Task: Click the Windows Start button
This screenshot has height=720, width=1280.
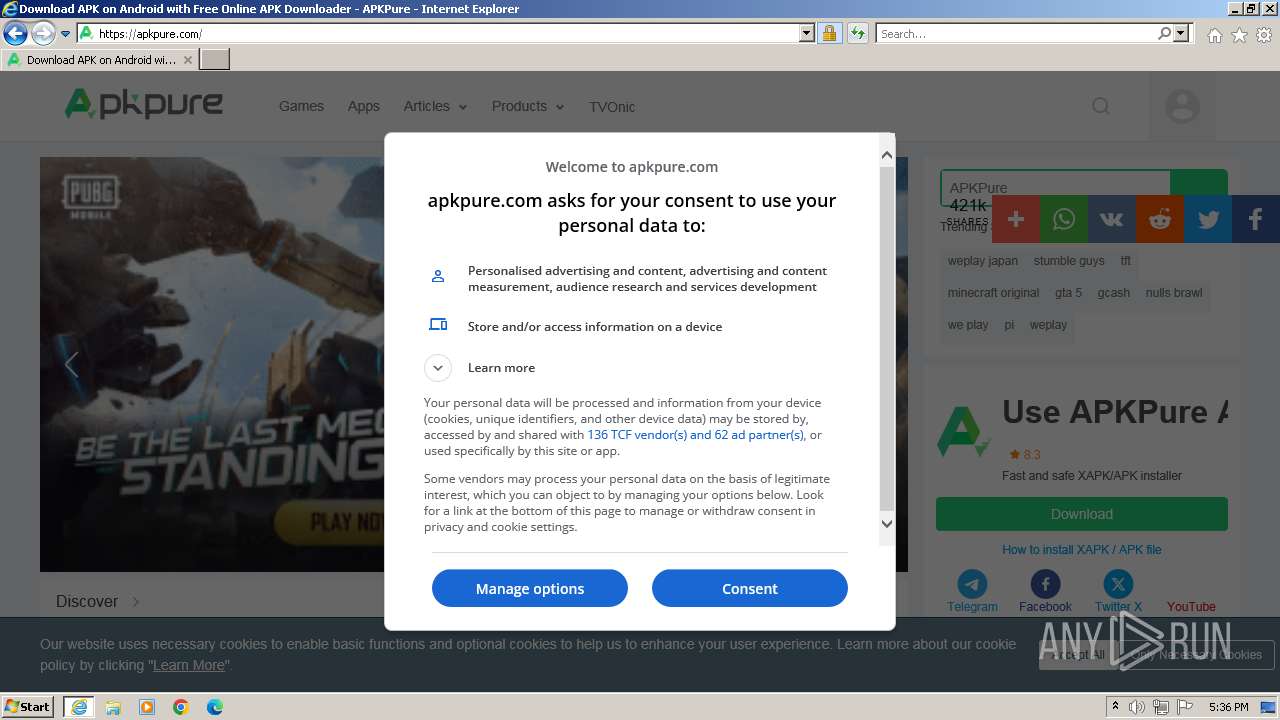Action: (x=28, y=706)
